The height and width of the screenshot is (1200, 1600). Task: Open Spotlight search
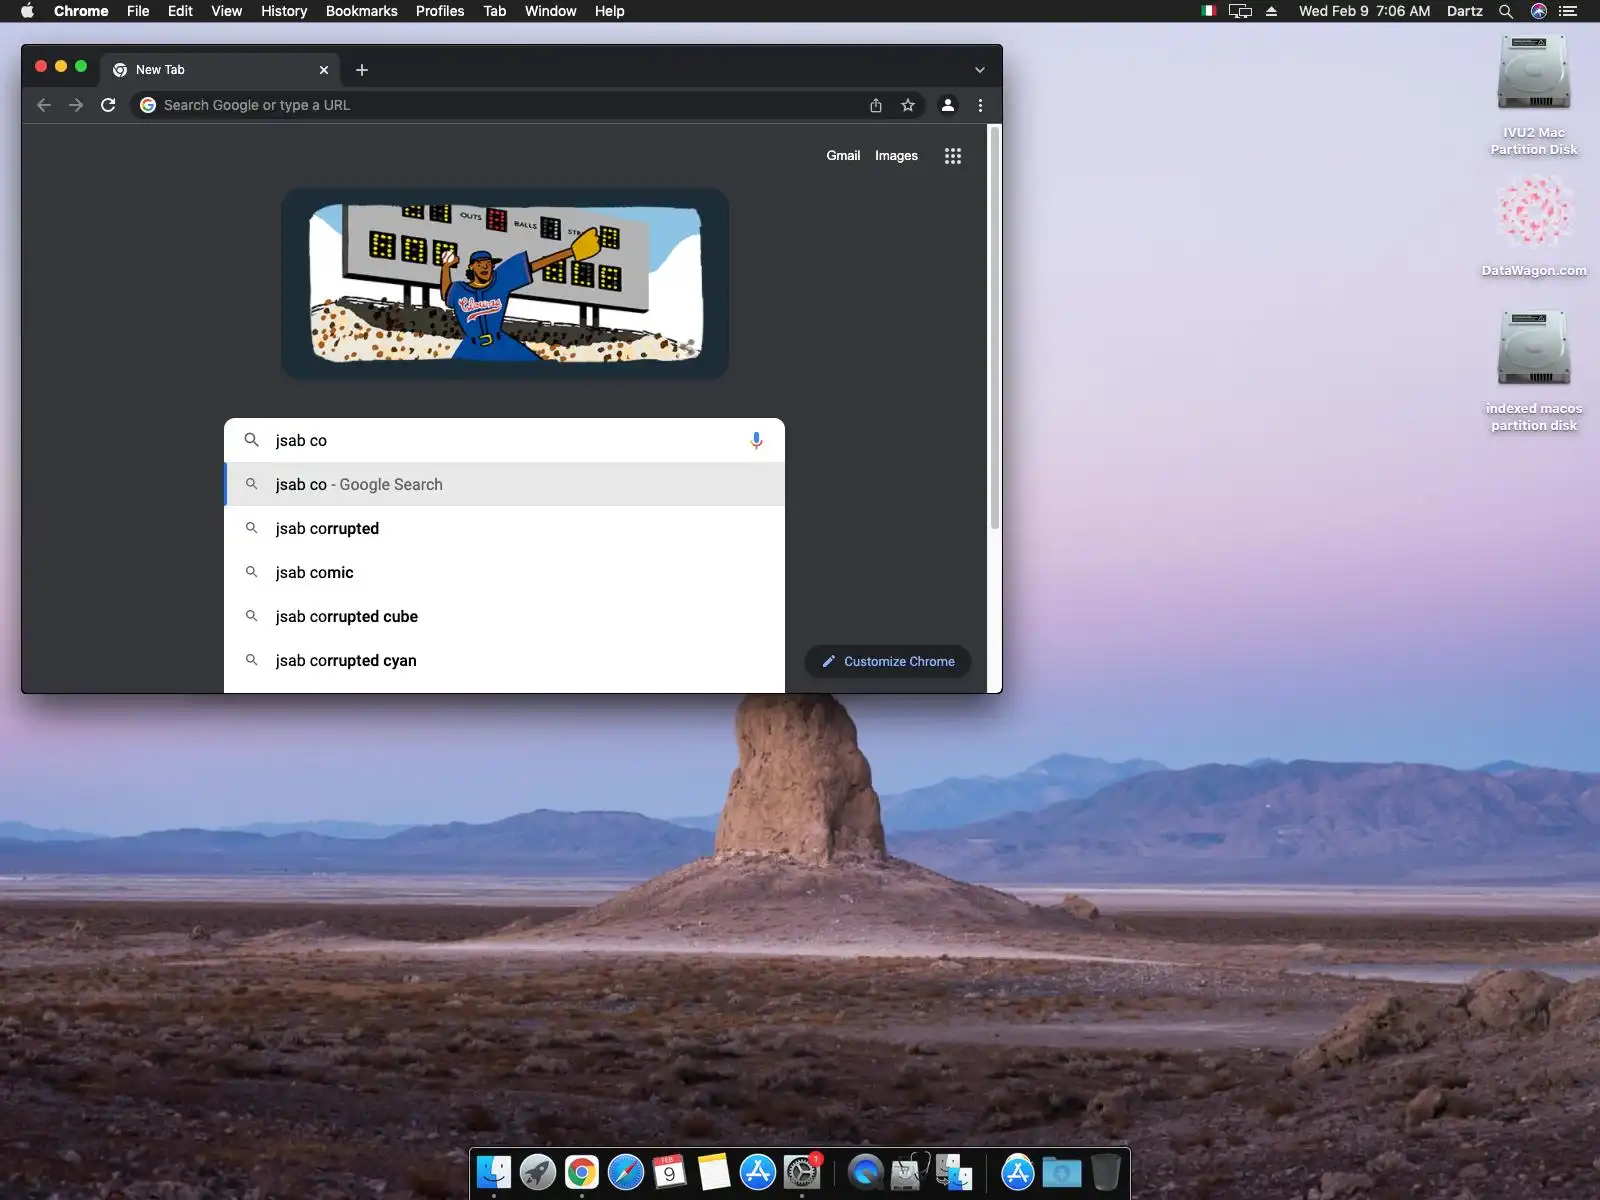[x=1506, y=11]
